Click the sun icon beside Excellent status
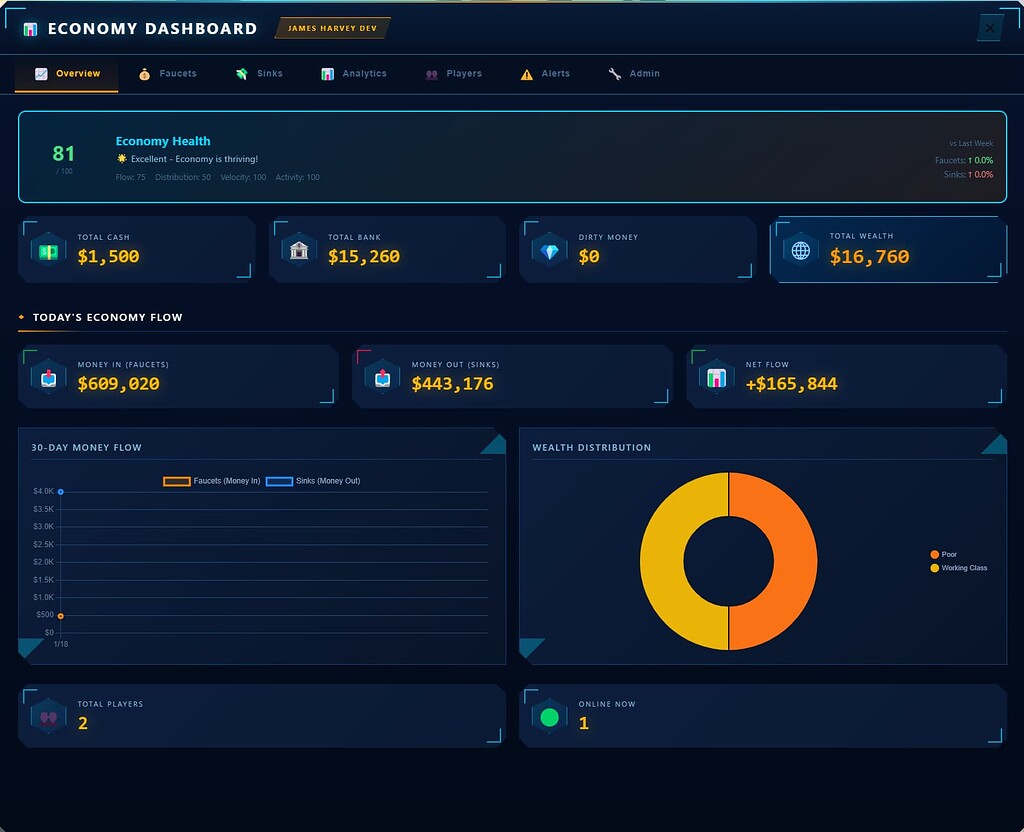This screenshot has width=1024, height=832. coord(121,158)
